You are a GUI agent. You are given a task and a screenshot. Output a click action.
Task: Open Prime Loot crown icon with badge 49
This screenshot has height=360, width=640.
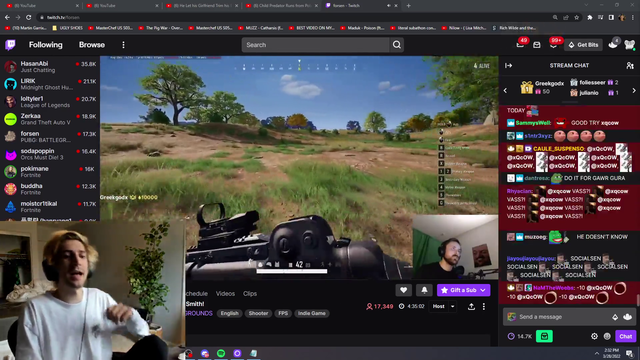click(x=520, y=45)
